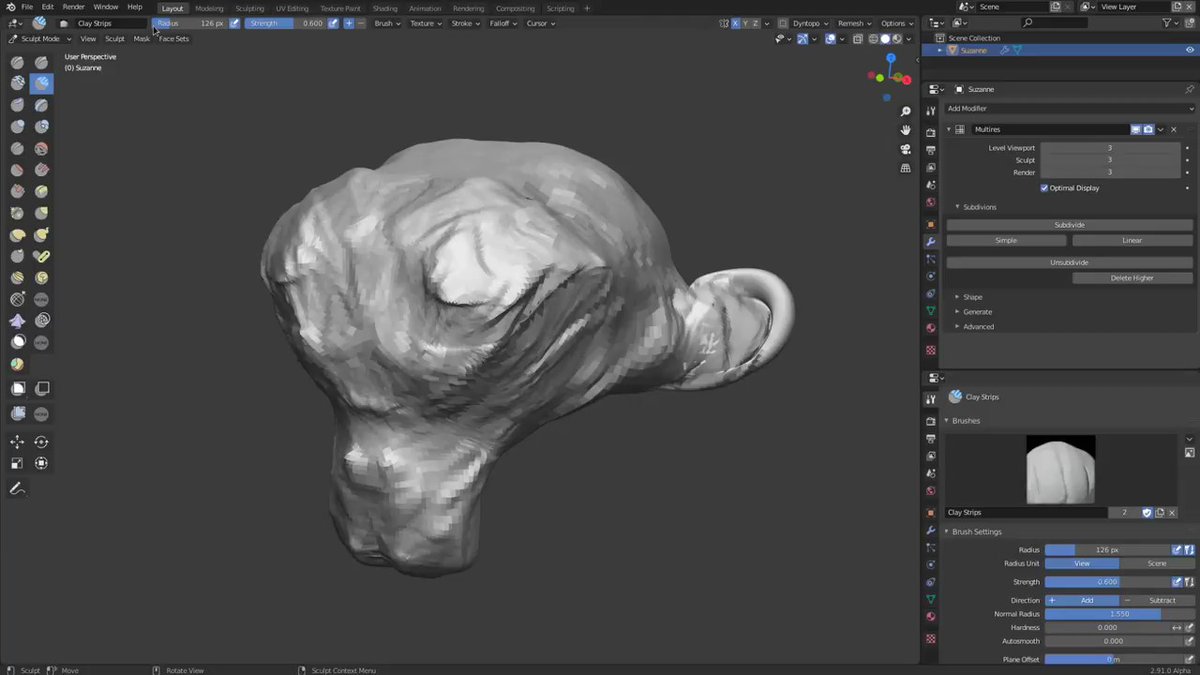Open the Add Modifier dropdown
The width and height of the screenshot is (1200, 675).
coord(1069,108)
